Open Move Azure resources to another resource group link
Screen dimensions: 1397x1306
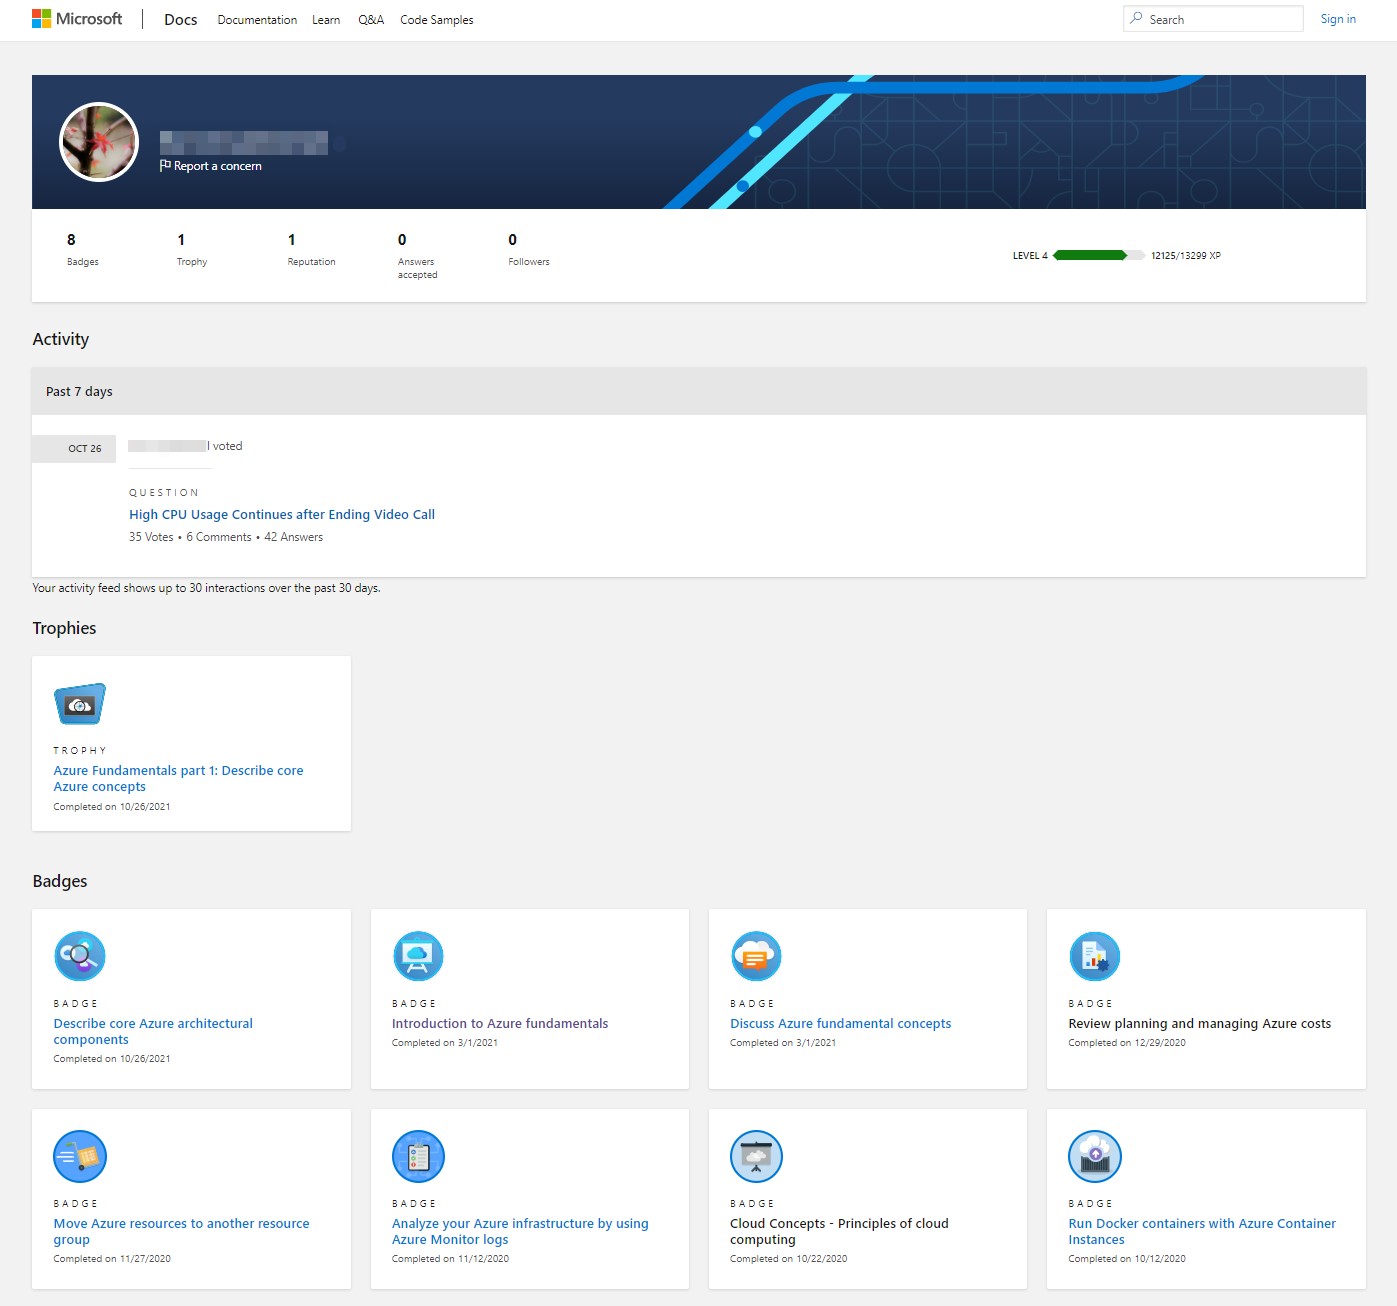click(181, 1231)
